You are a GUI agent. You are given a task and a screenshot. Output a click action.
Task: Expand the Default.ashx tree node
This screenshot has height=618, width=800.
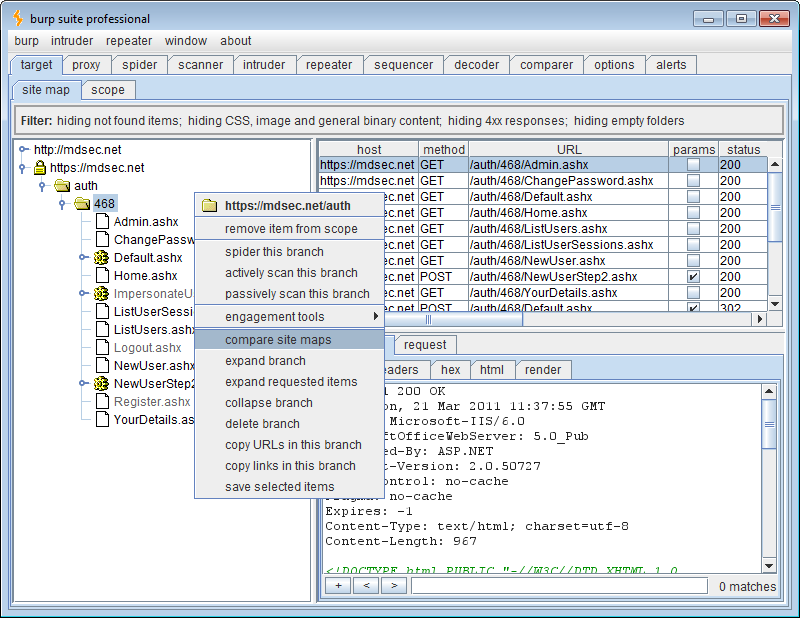coord(83,257)
